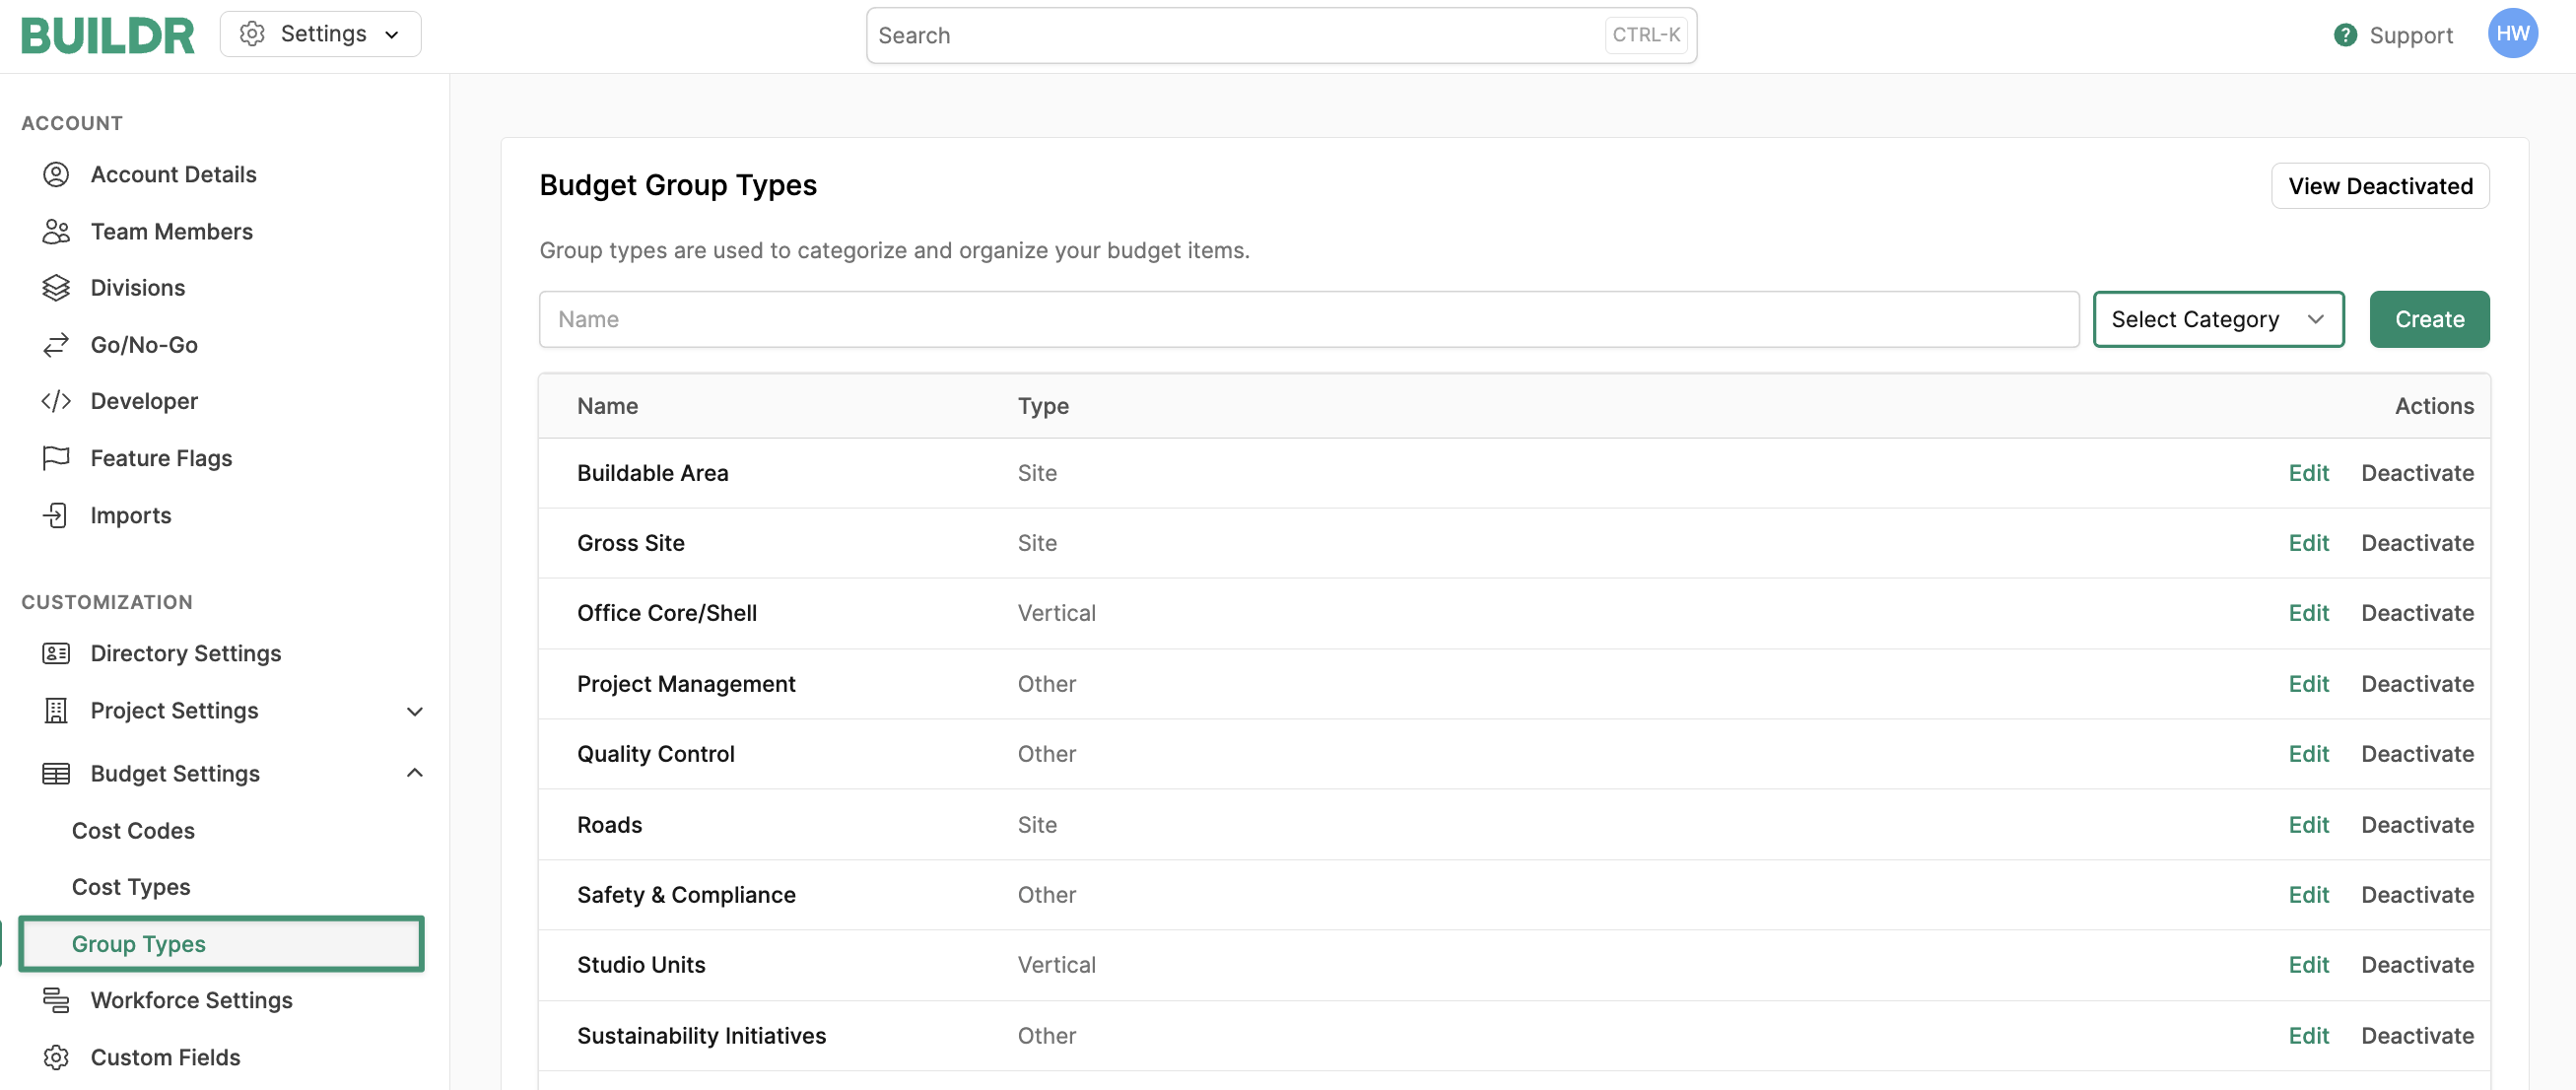The height and width of the screenshot is (1090, 2576).
Task: Go to Cost Types settings page
Action: pyautogui.click(x=131, y=887)
